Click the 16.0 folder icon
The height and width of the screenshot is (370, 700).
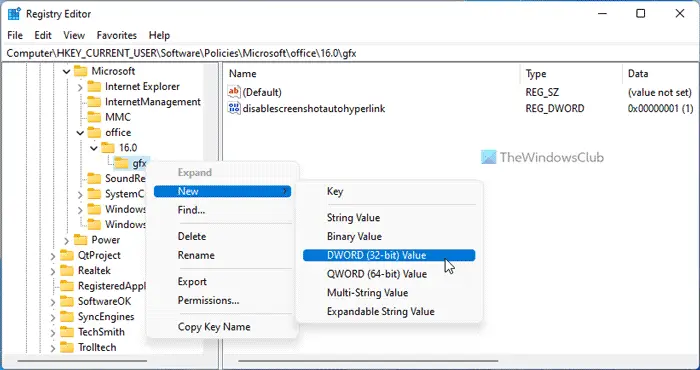108,148
